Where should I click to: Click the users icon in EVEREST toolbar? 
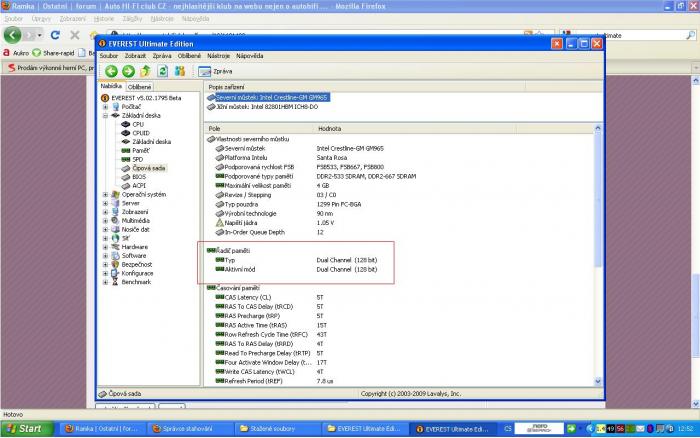coord(180,71)
